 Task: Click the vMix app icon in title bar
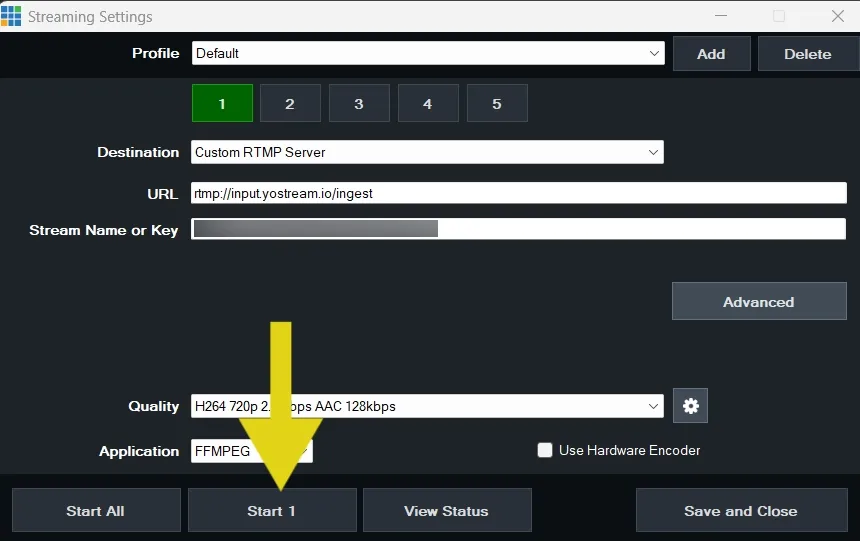pos(11,16)
